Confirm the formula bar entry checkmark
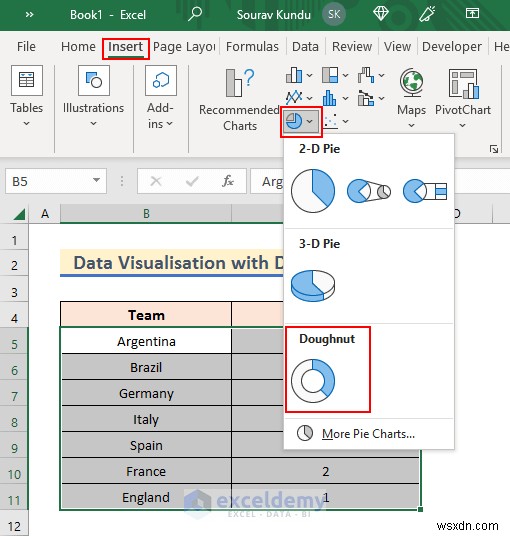Viewport: 510px width, 536px height. point(192,181)
